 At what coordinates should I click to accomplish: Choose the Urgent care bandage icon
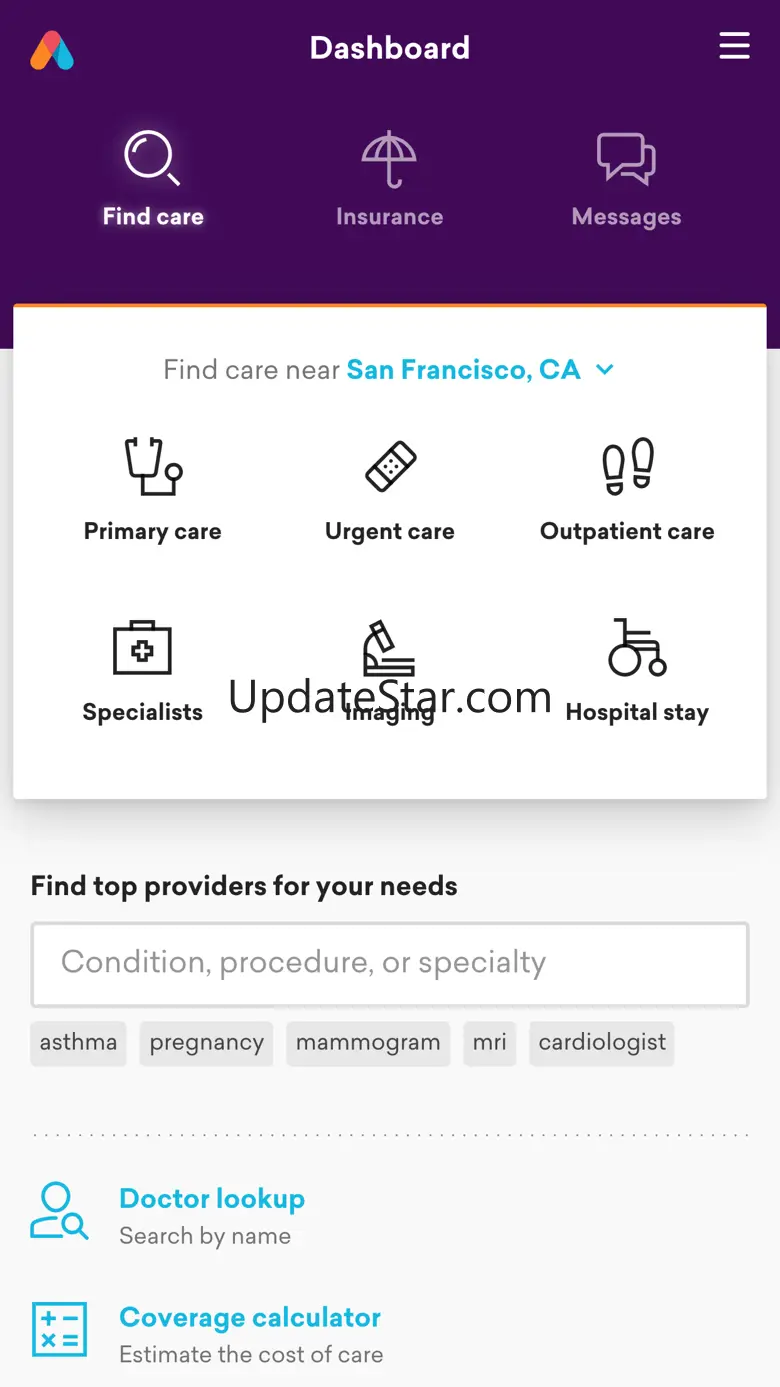[390, 466]
